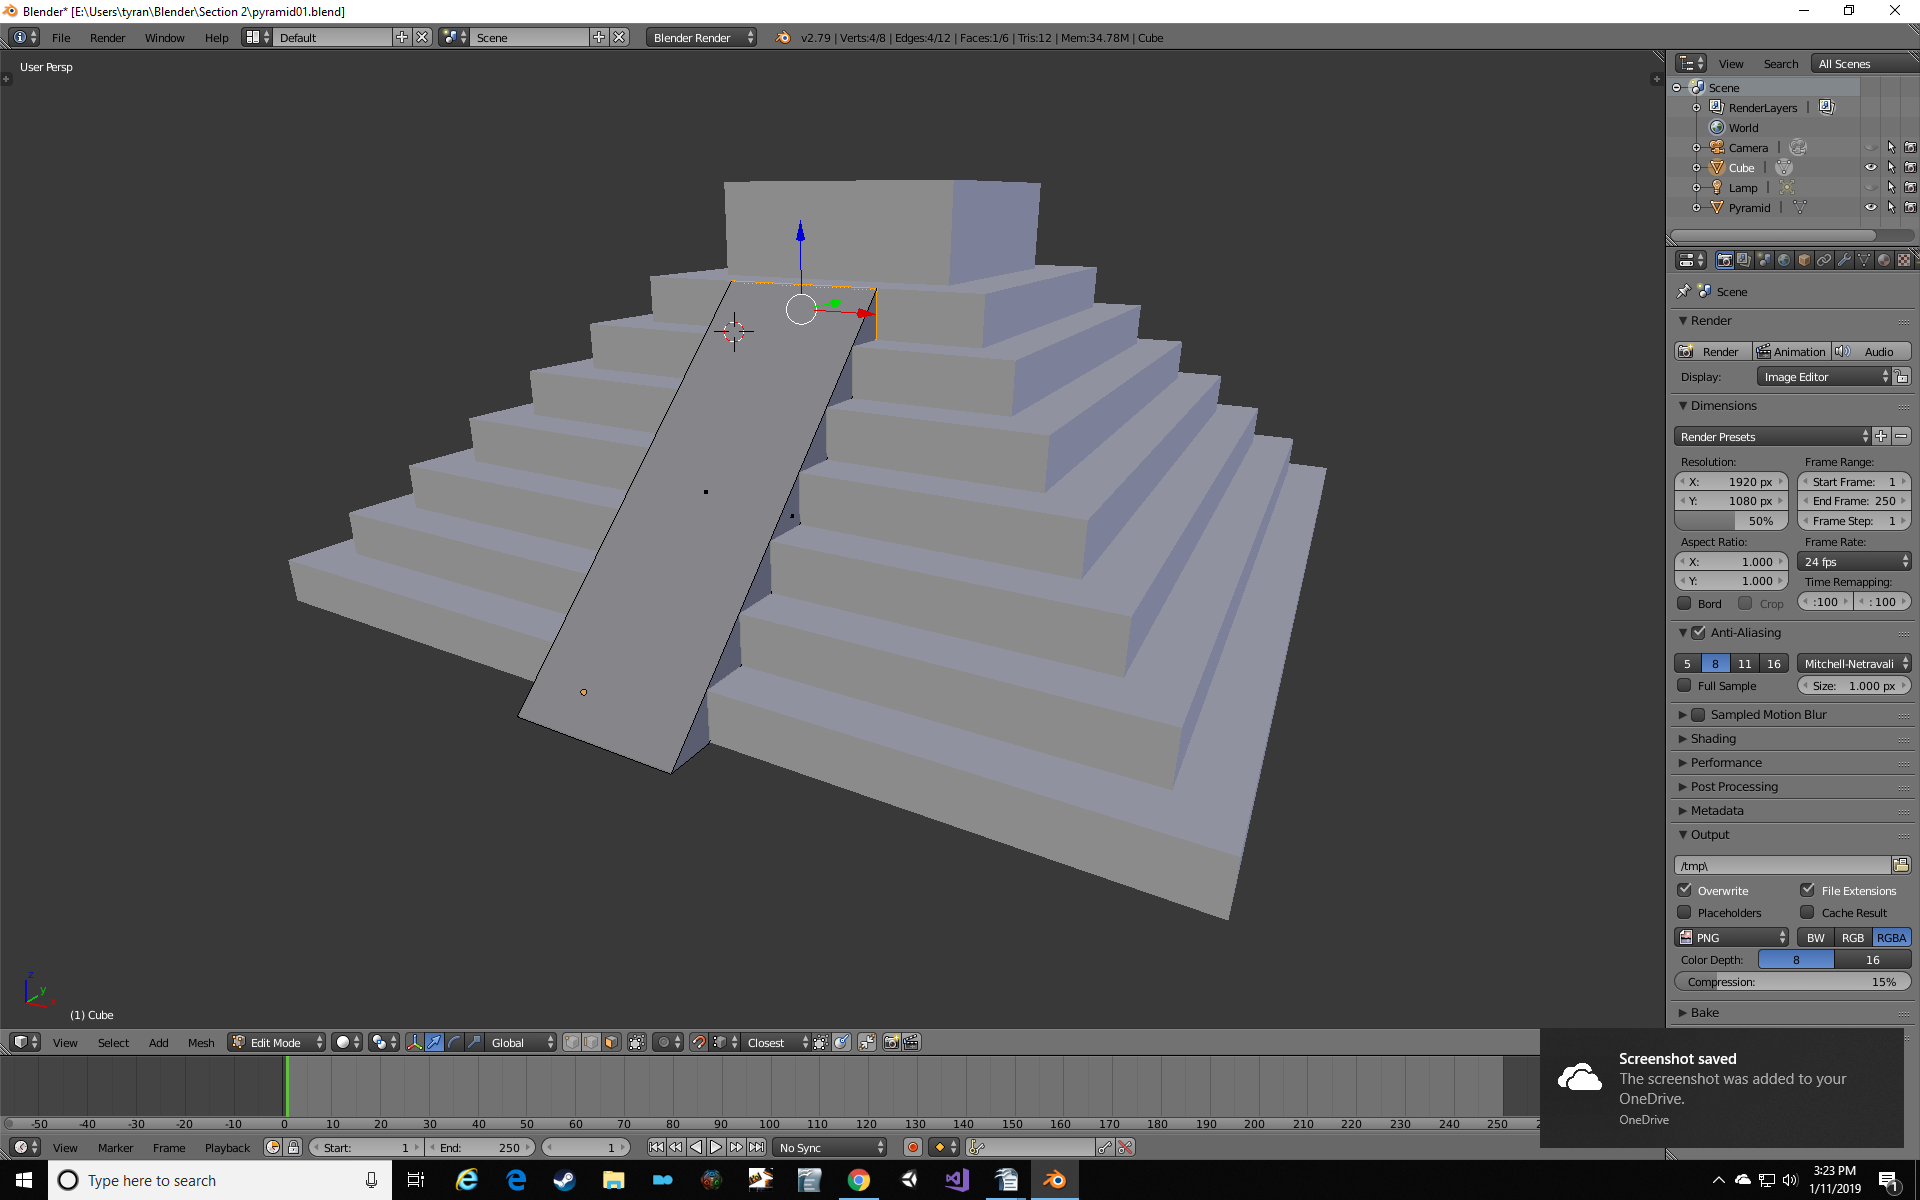Open the Render Presets dropdown

coord(1772,436)
